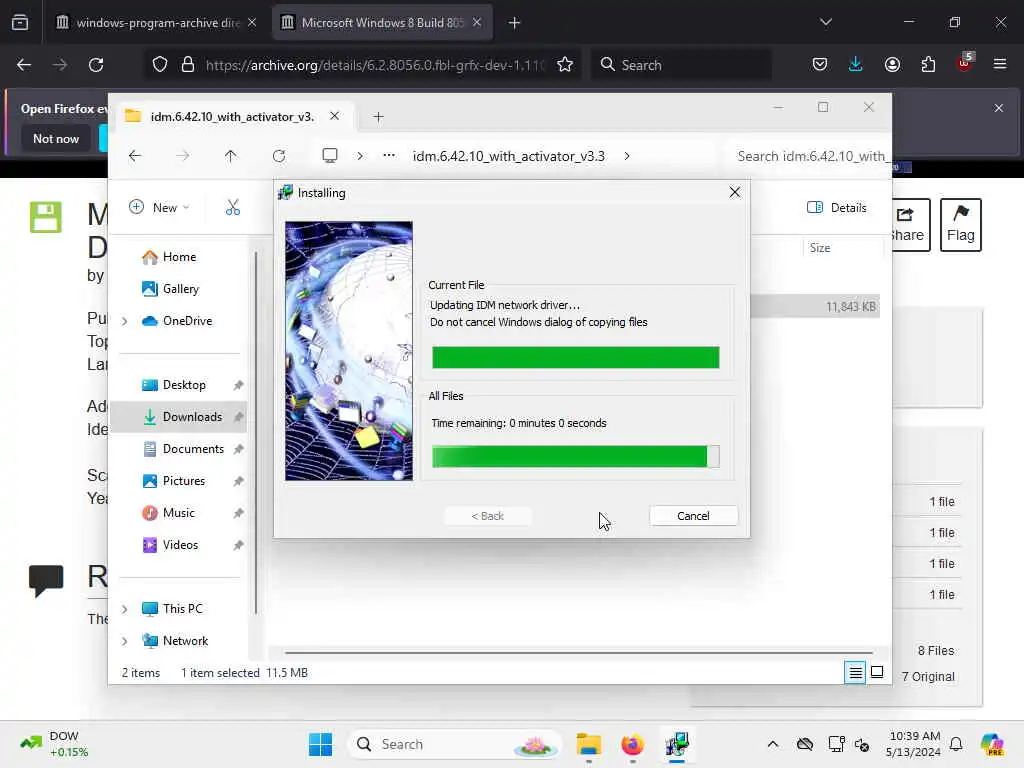Open Windows Start menu
The image size is (1024, 768).
click(321, 744)
